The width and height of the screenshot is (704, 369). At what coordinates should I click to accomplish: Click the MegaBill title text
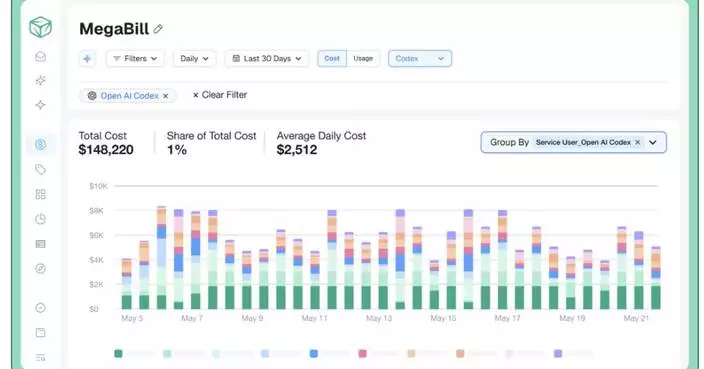(x=114, y=29)
